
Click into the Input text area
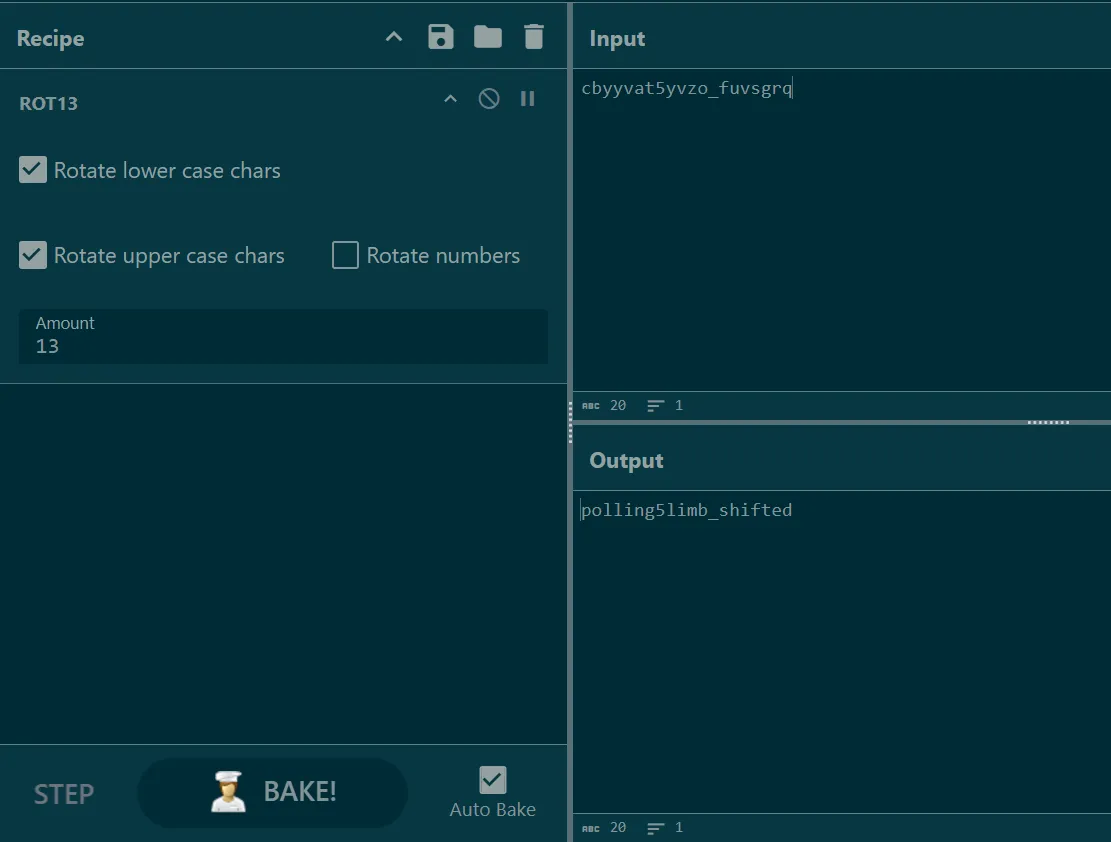[x=842, y=230]
